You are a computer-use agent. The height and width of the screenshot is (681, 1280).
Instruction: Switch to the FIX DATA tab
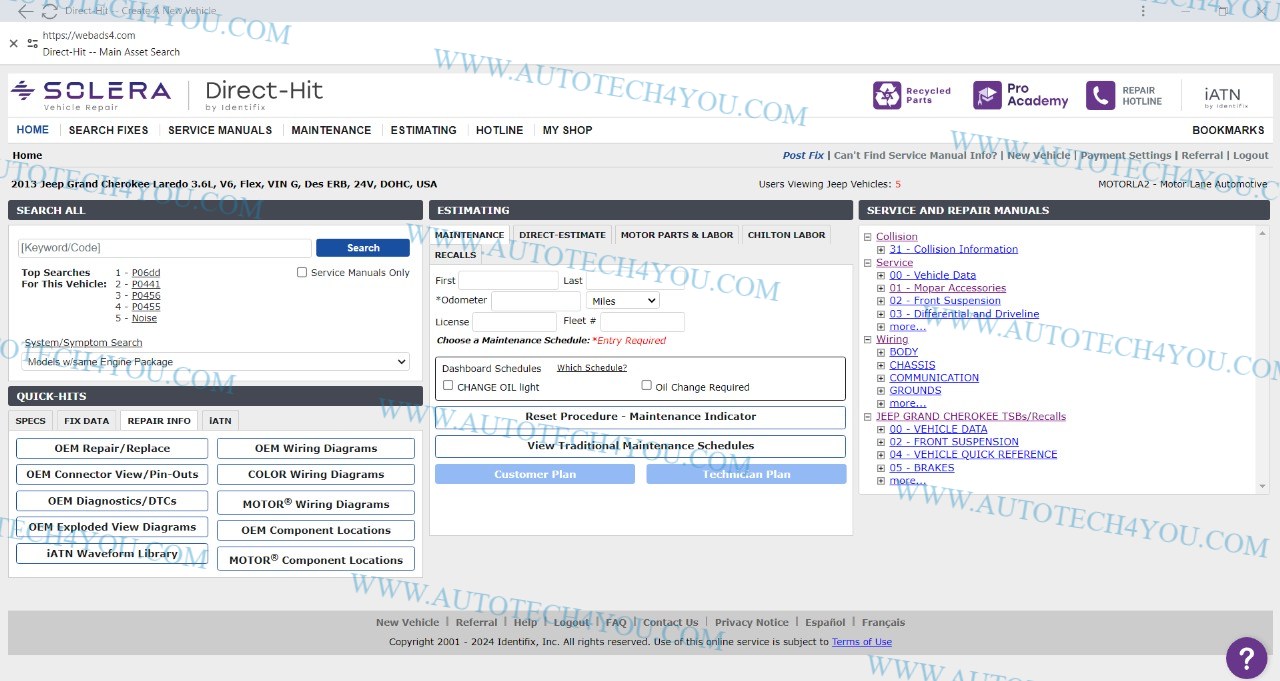point(87,421)
